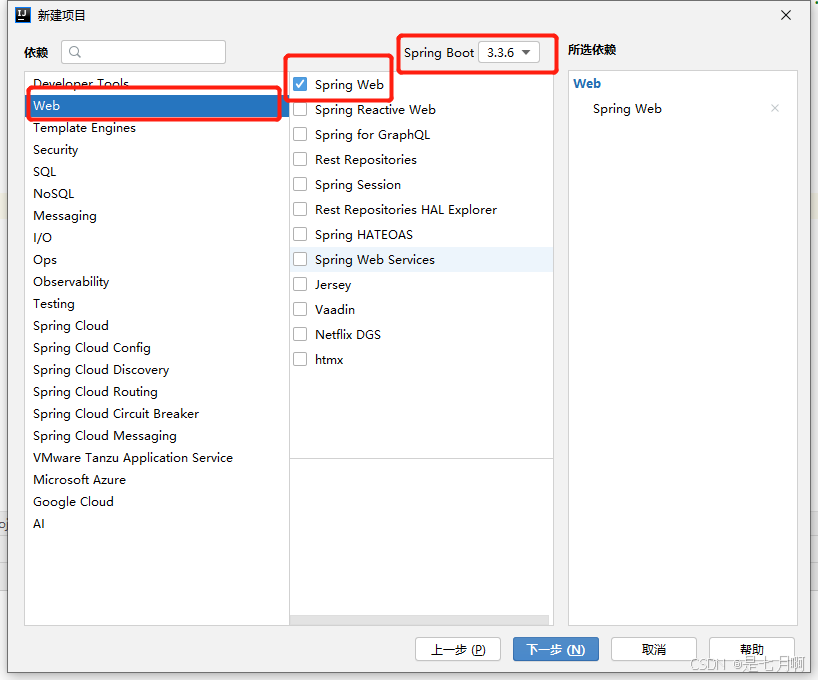Viewport: 818px width, 680px height.
Task: Click the Help (帮助) button
Action: (752, 649)
